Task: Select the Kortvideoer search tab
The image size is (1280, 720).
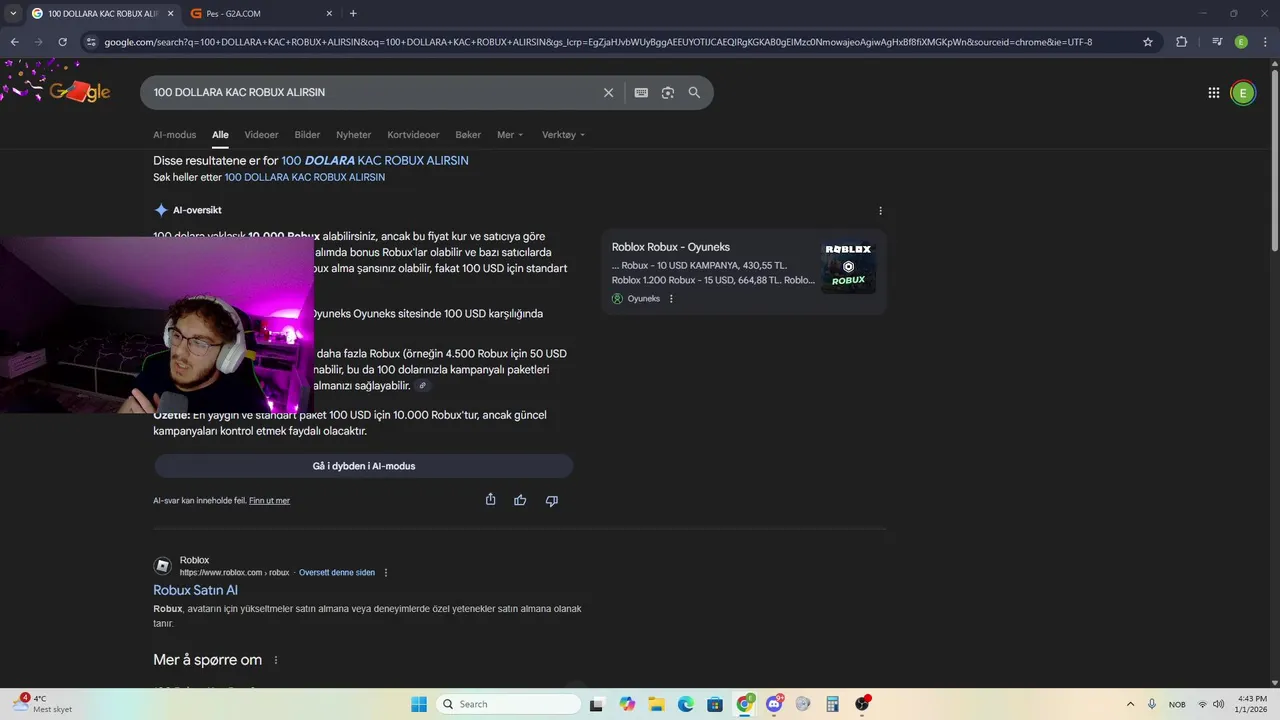Action: (x=413, y=135)
